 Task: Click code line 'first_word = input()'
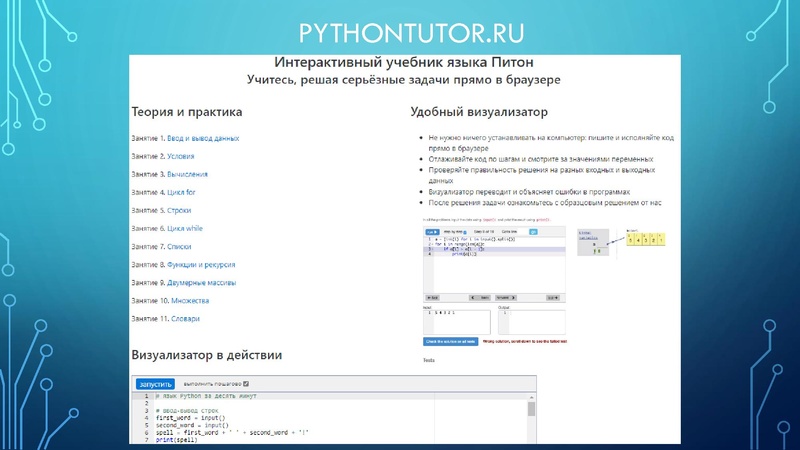[190, 418]
